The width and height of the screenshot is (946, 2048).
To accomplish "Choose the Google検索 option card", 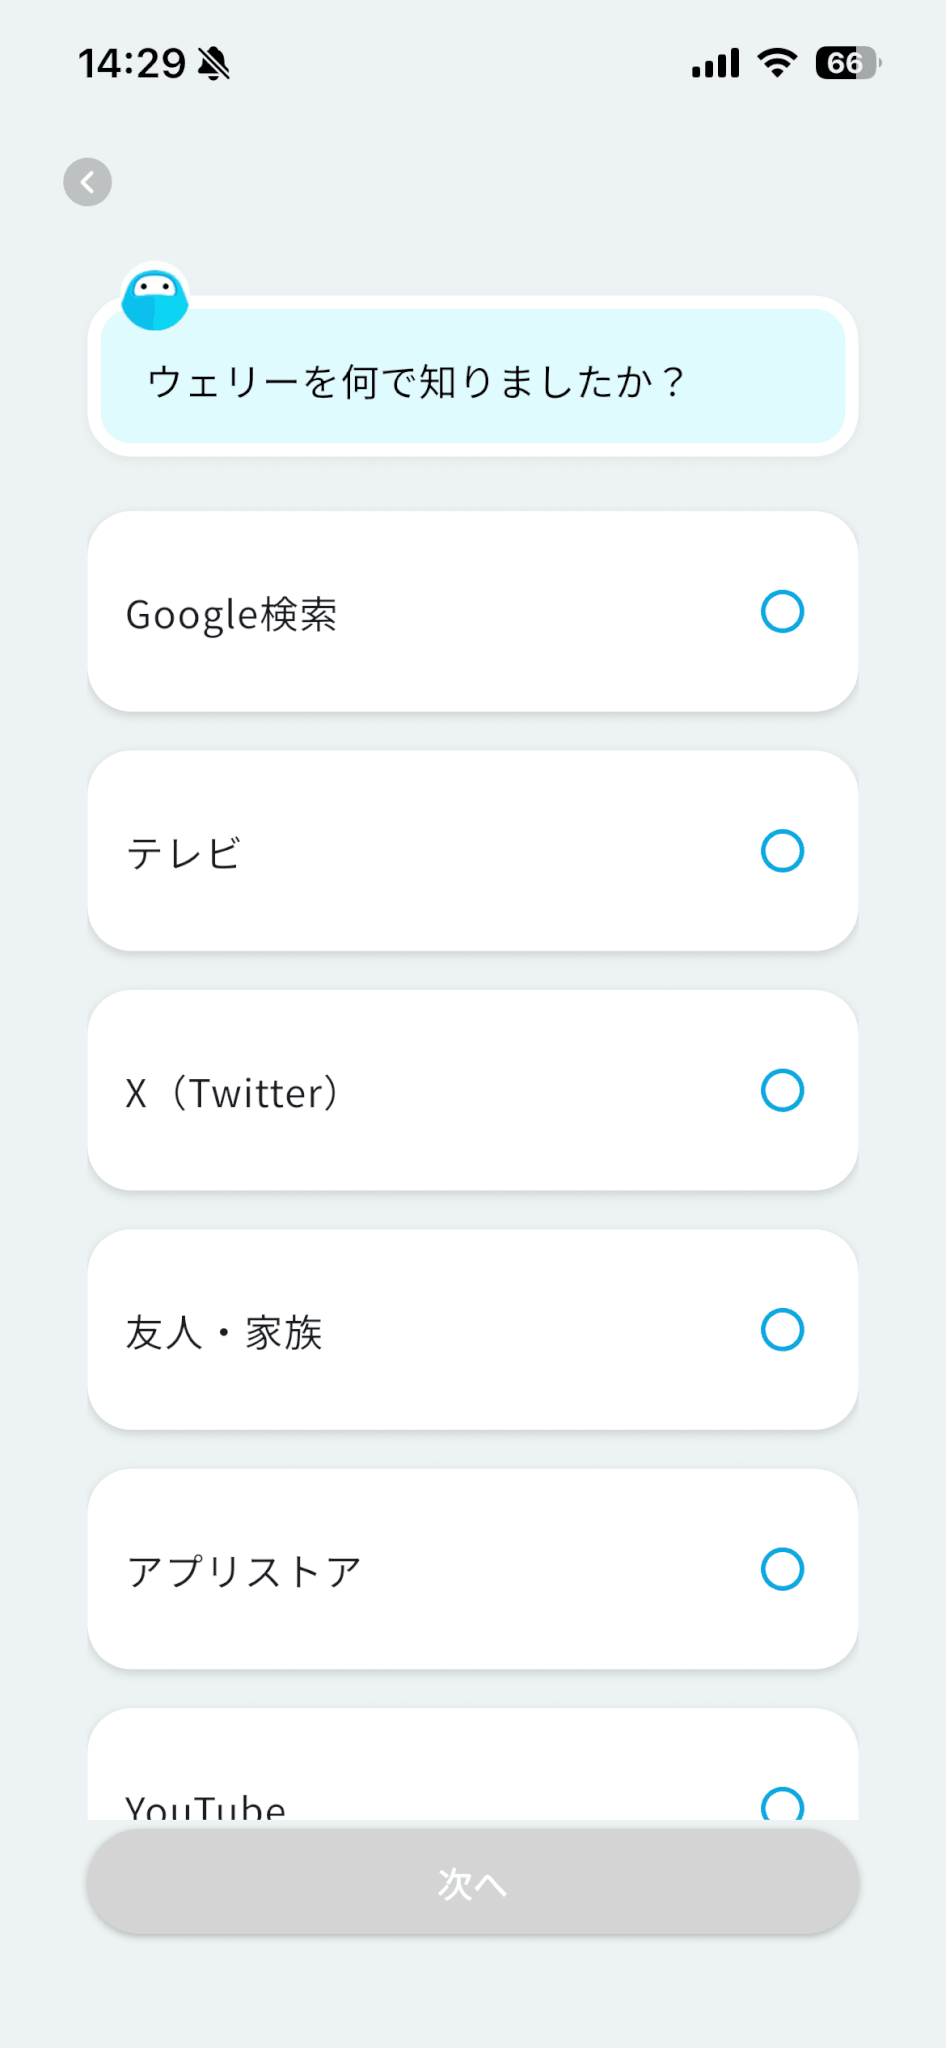I will tap(472, 612).
